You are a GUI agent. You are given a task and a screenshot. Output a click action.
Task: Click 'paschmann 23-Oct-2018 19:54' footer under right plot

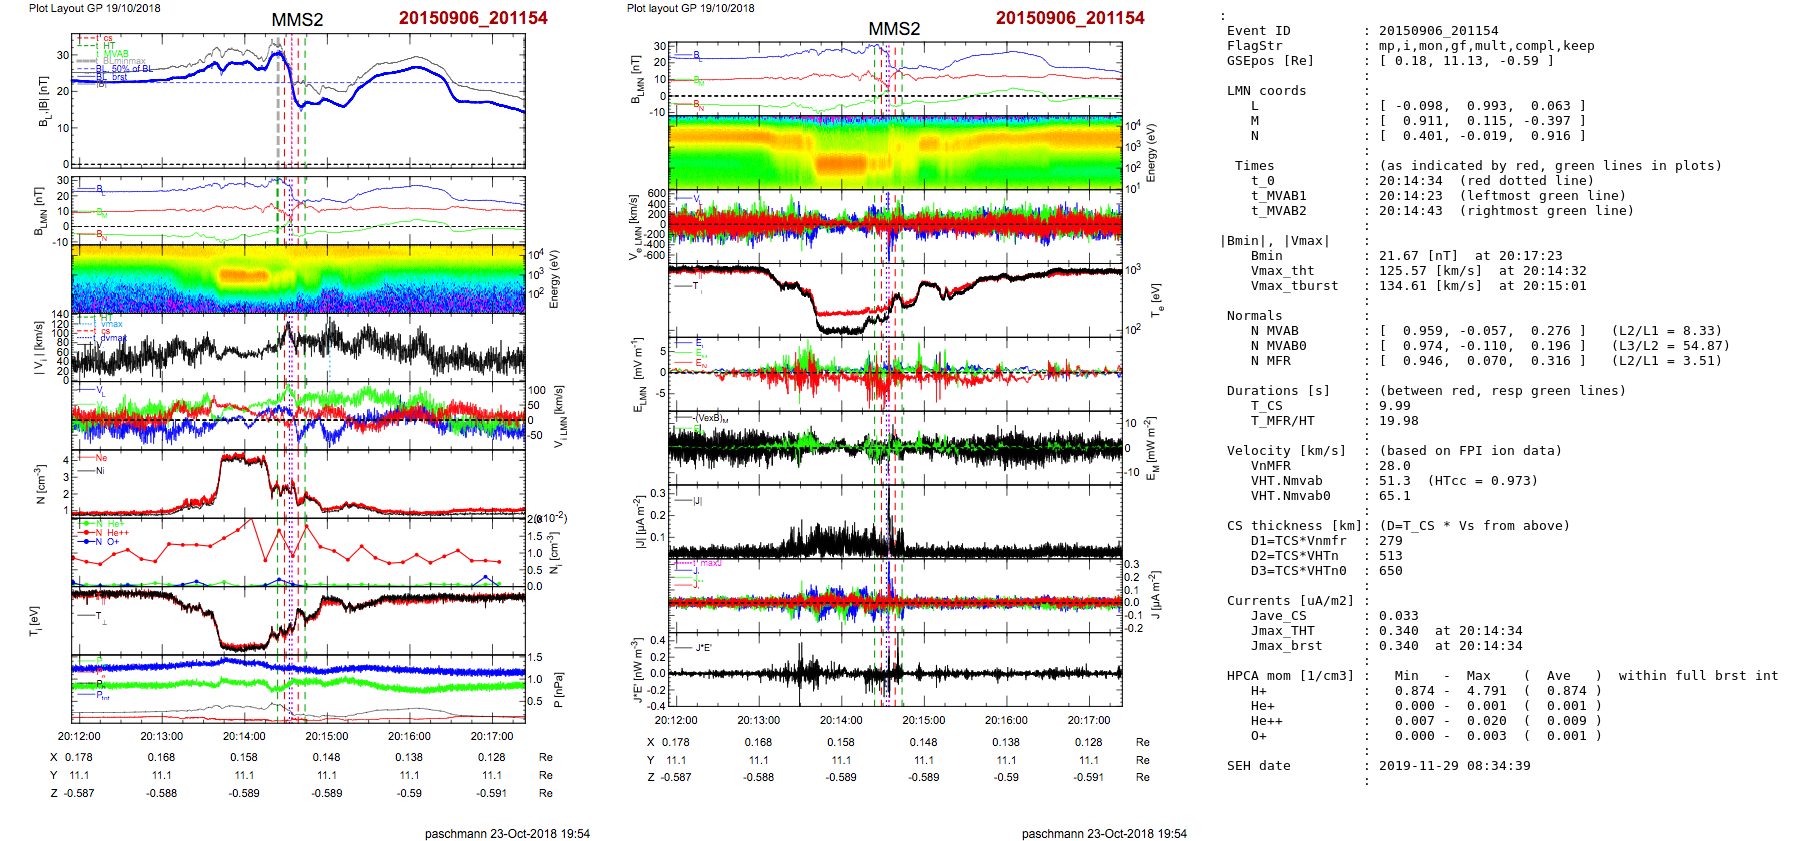click(1104, 834)
